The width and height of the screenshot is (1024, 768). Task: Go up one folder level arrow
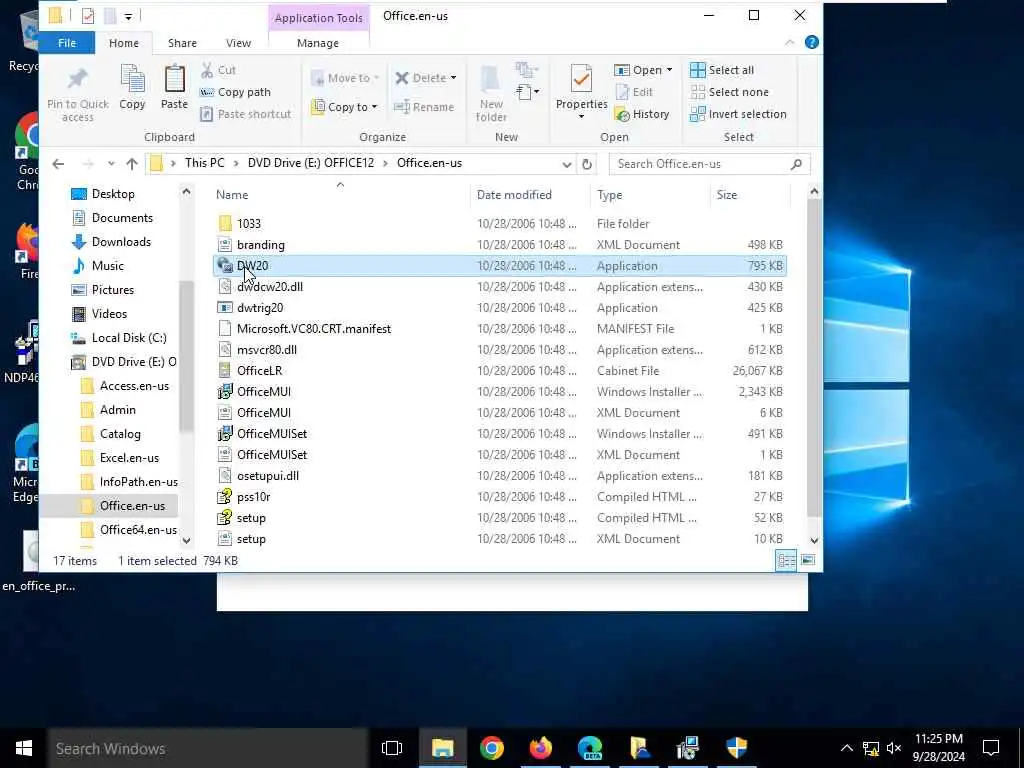(132, 164)
